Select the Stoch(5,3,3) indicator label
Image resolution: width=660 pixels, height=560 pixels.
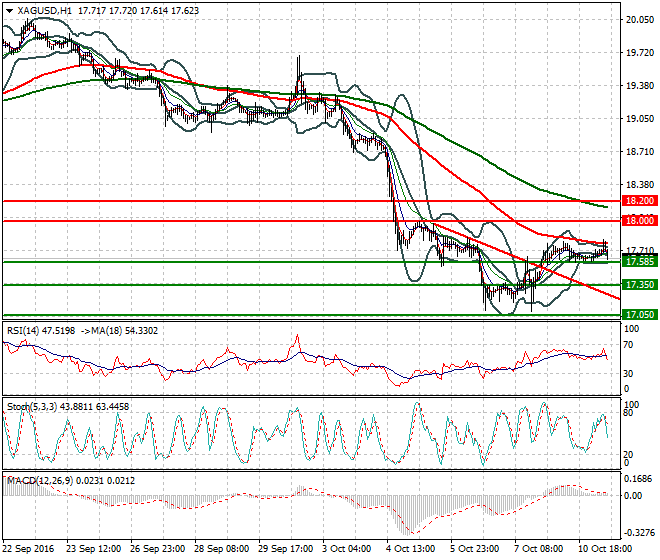pyautogui.click(x=32, y=407)
